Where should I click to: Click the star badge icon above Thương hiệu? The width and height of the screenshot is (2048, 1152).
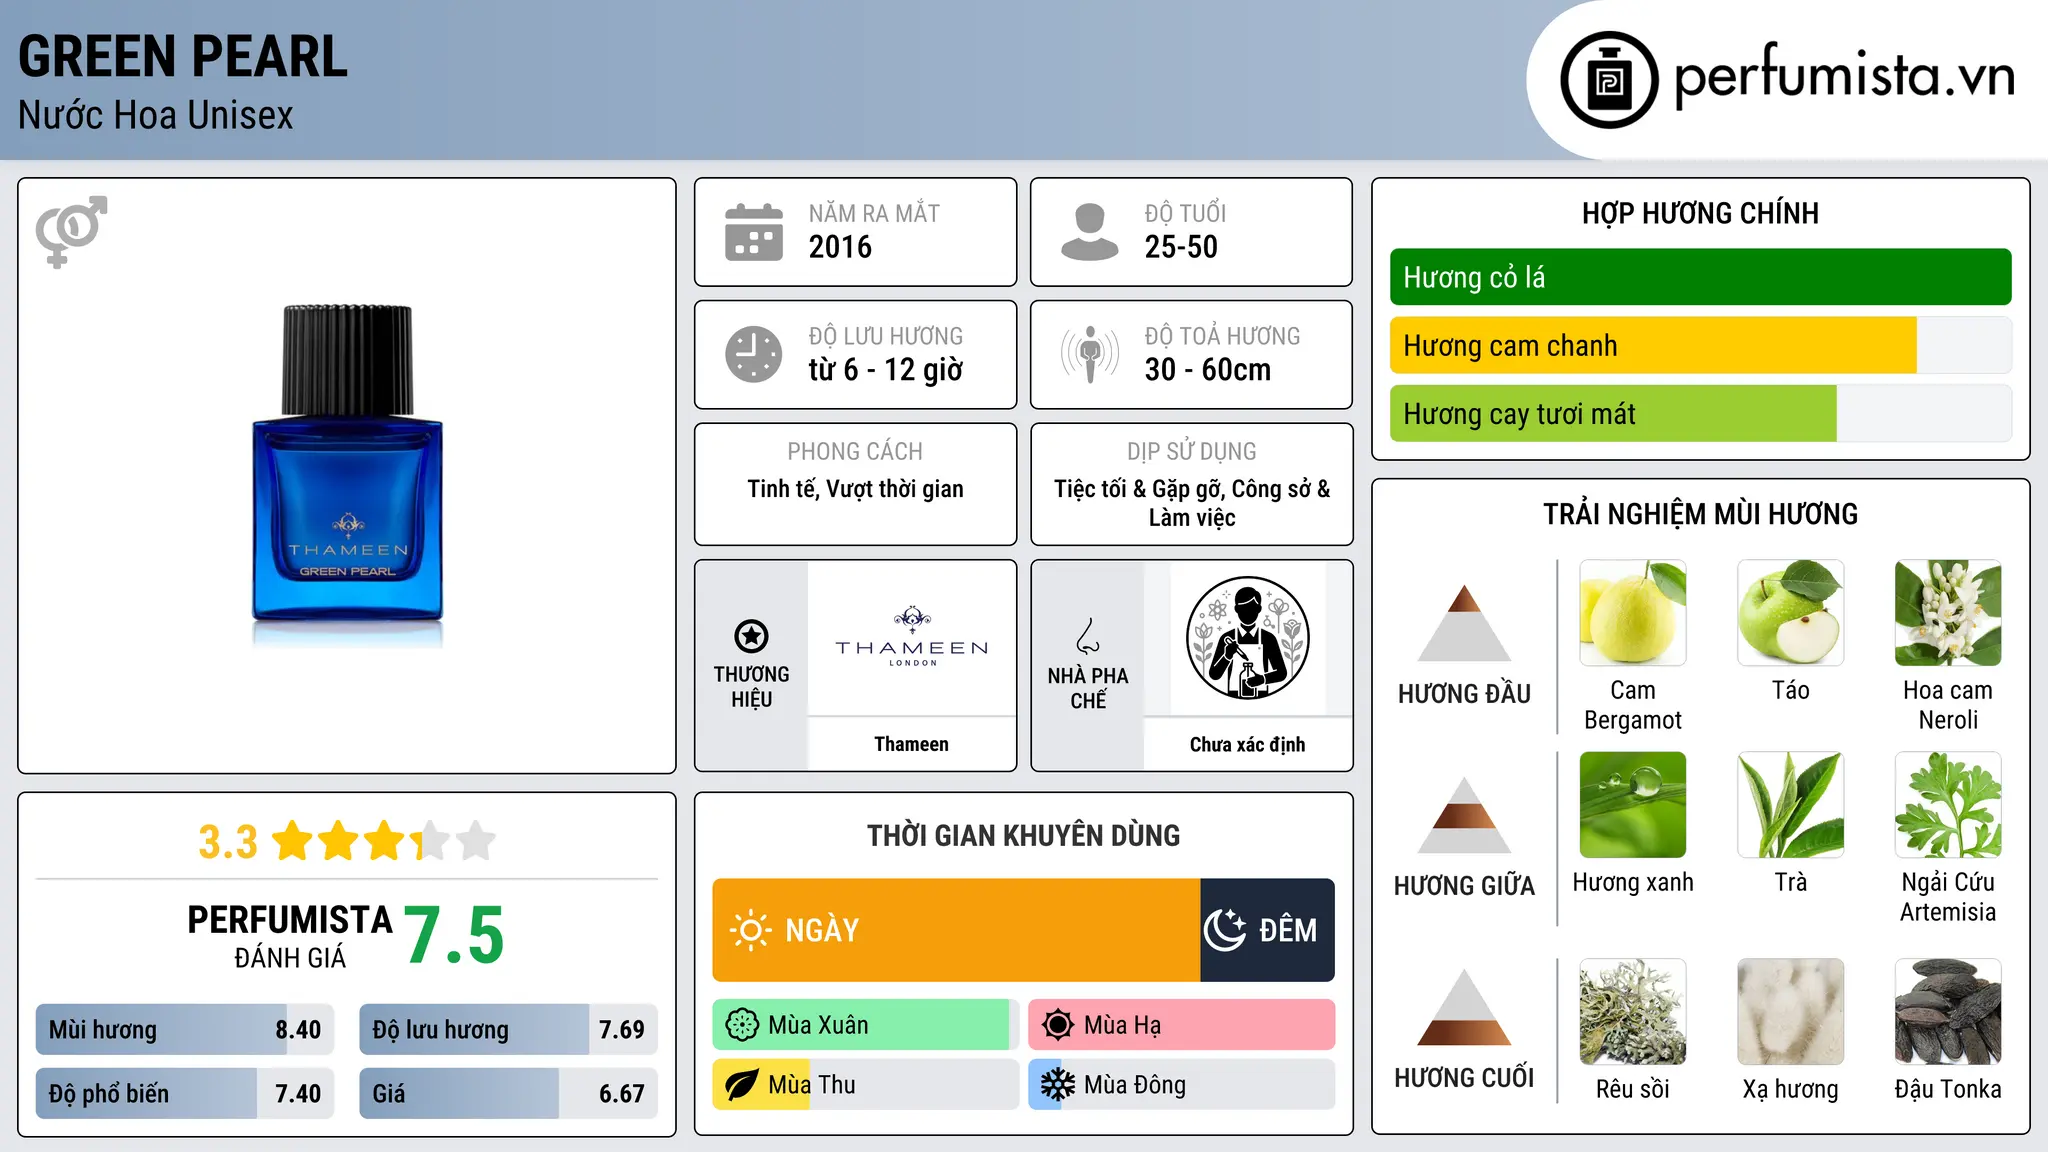tap(751, 636)
